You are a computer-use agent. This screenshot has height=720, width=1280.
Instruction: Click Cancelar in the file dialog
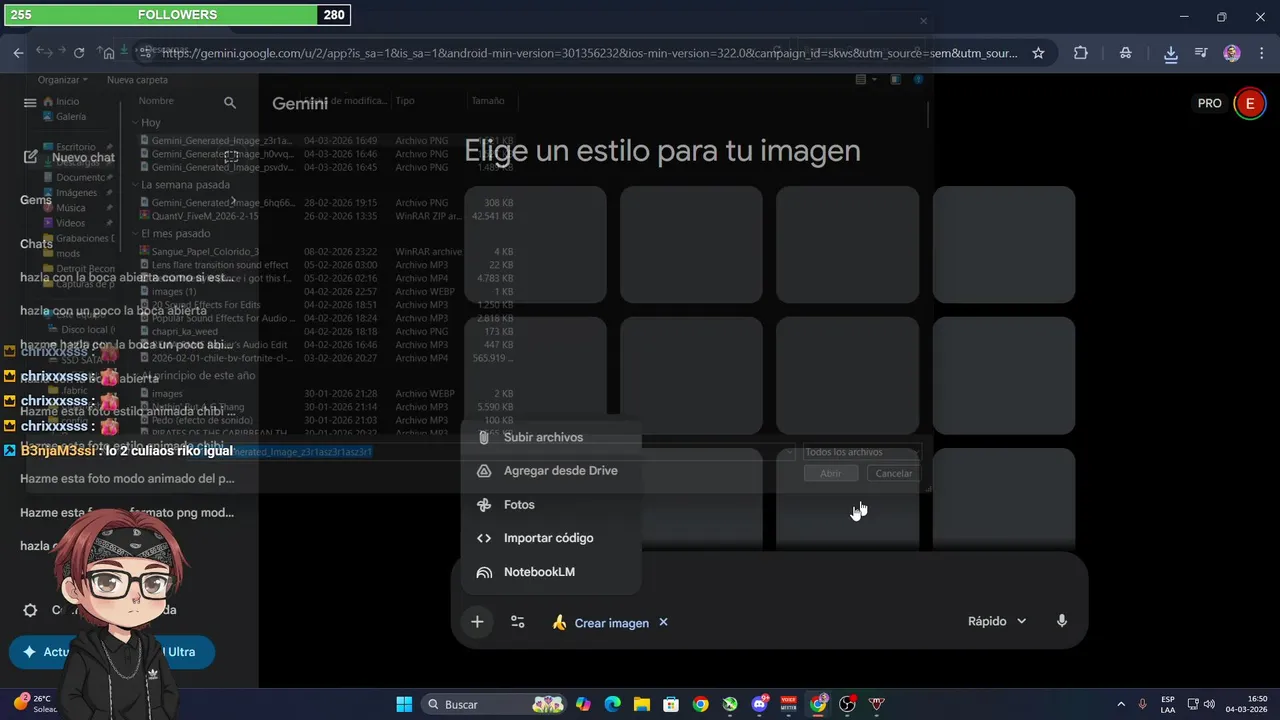tap(893, 473)
